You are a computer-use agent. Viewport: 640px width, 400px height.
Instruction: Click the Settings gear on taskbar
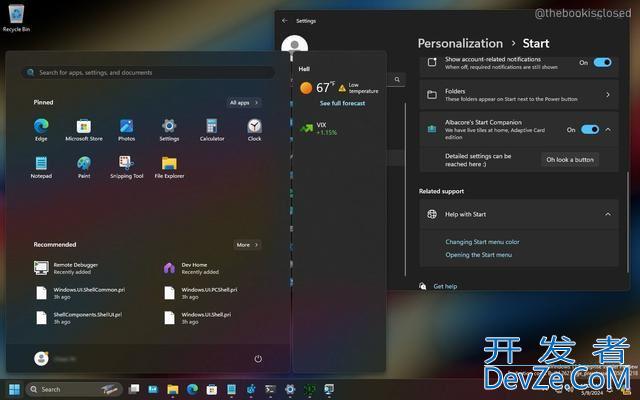(x=290, y=389)
